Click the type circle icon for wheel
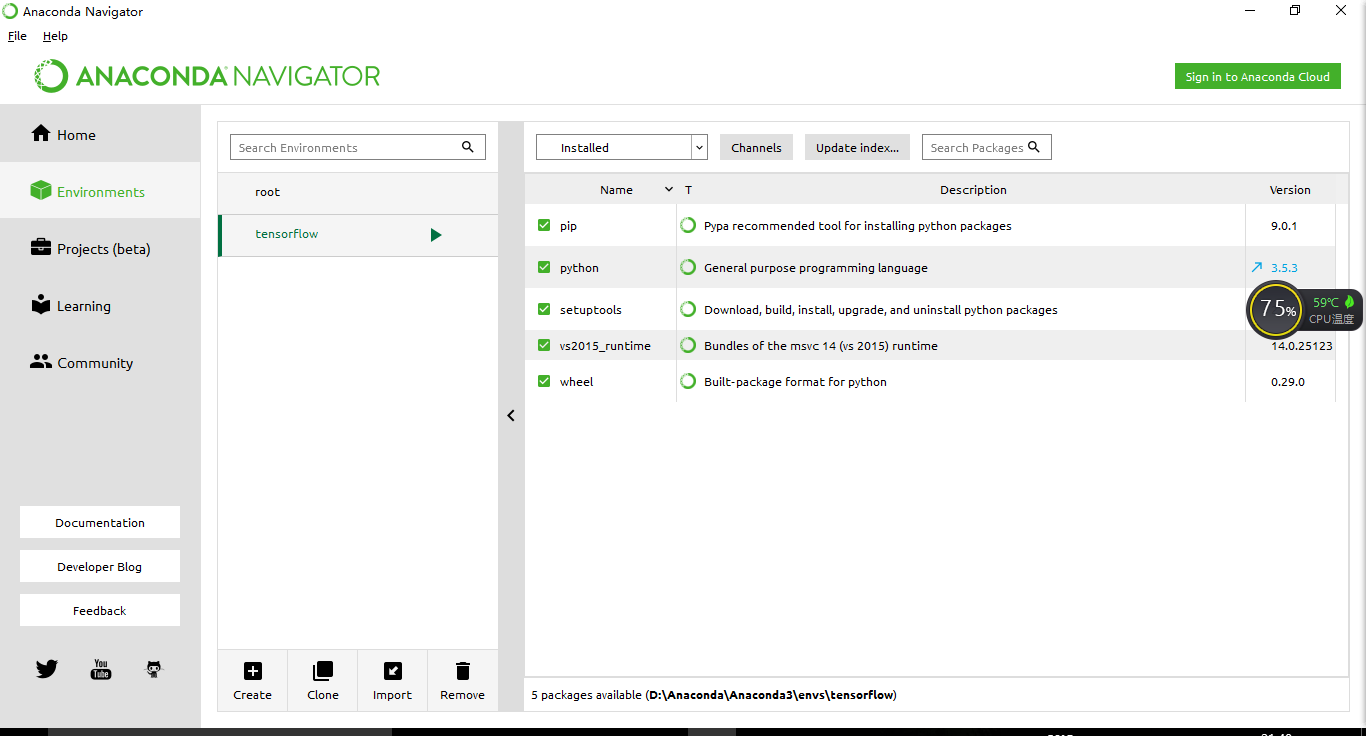1366x736 pixels. (688, 381)
